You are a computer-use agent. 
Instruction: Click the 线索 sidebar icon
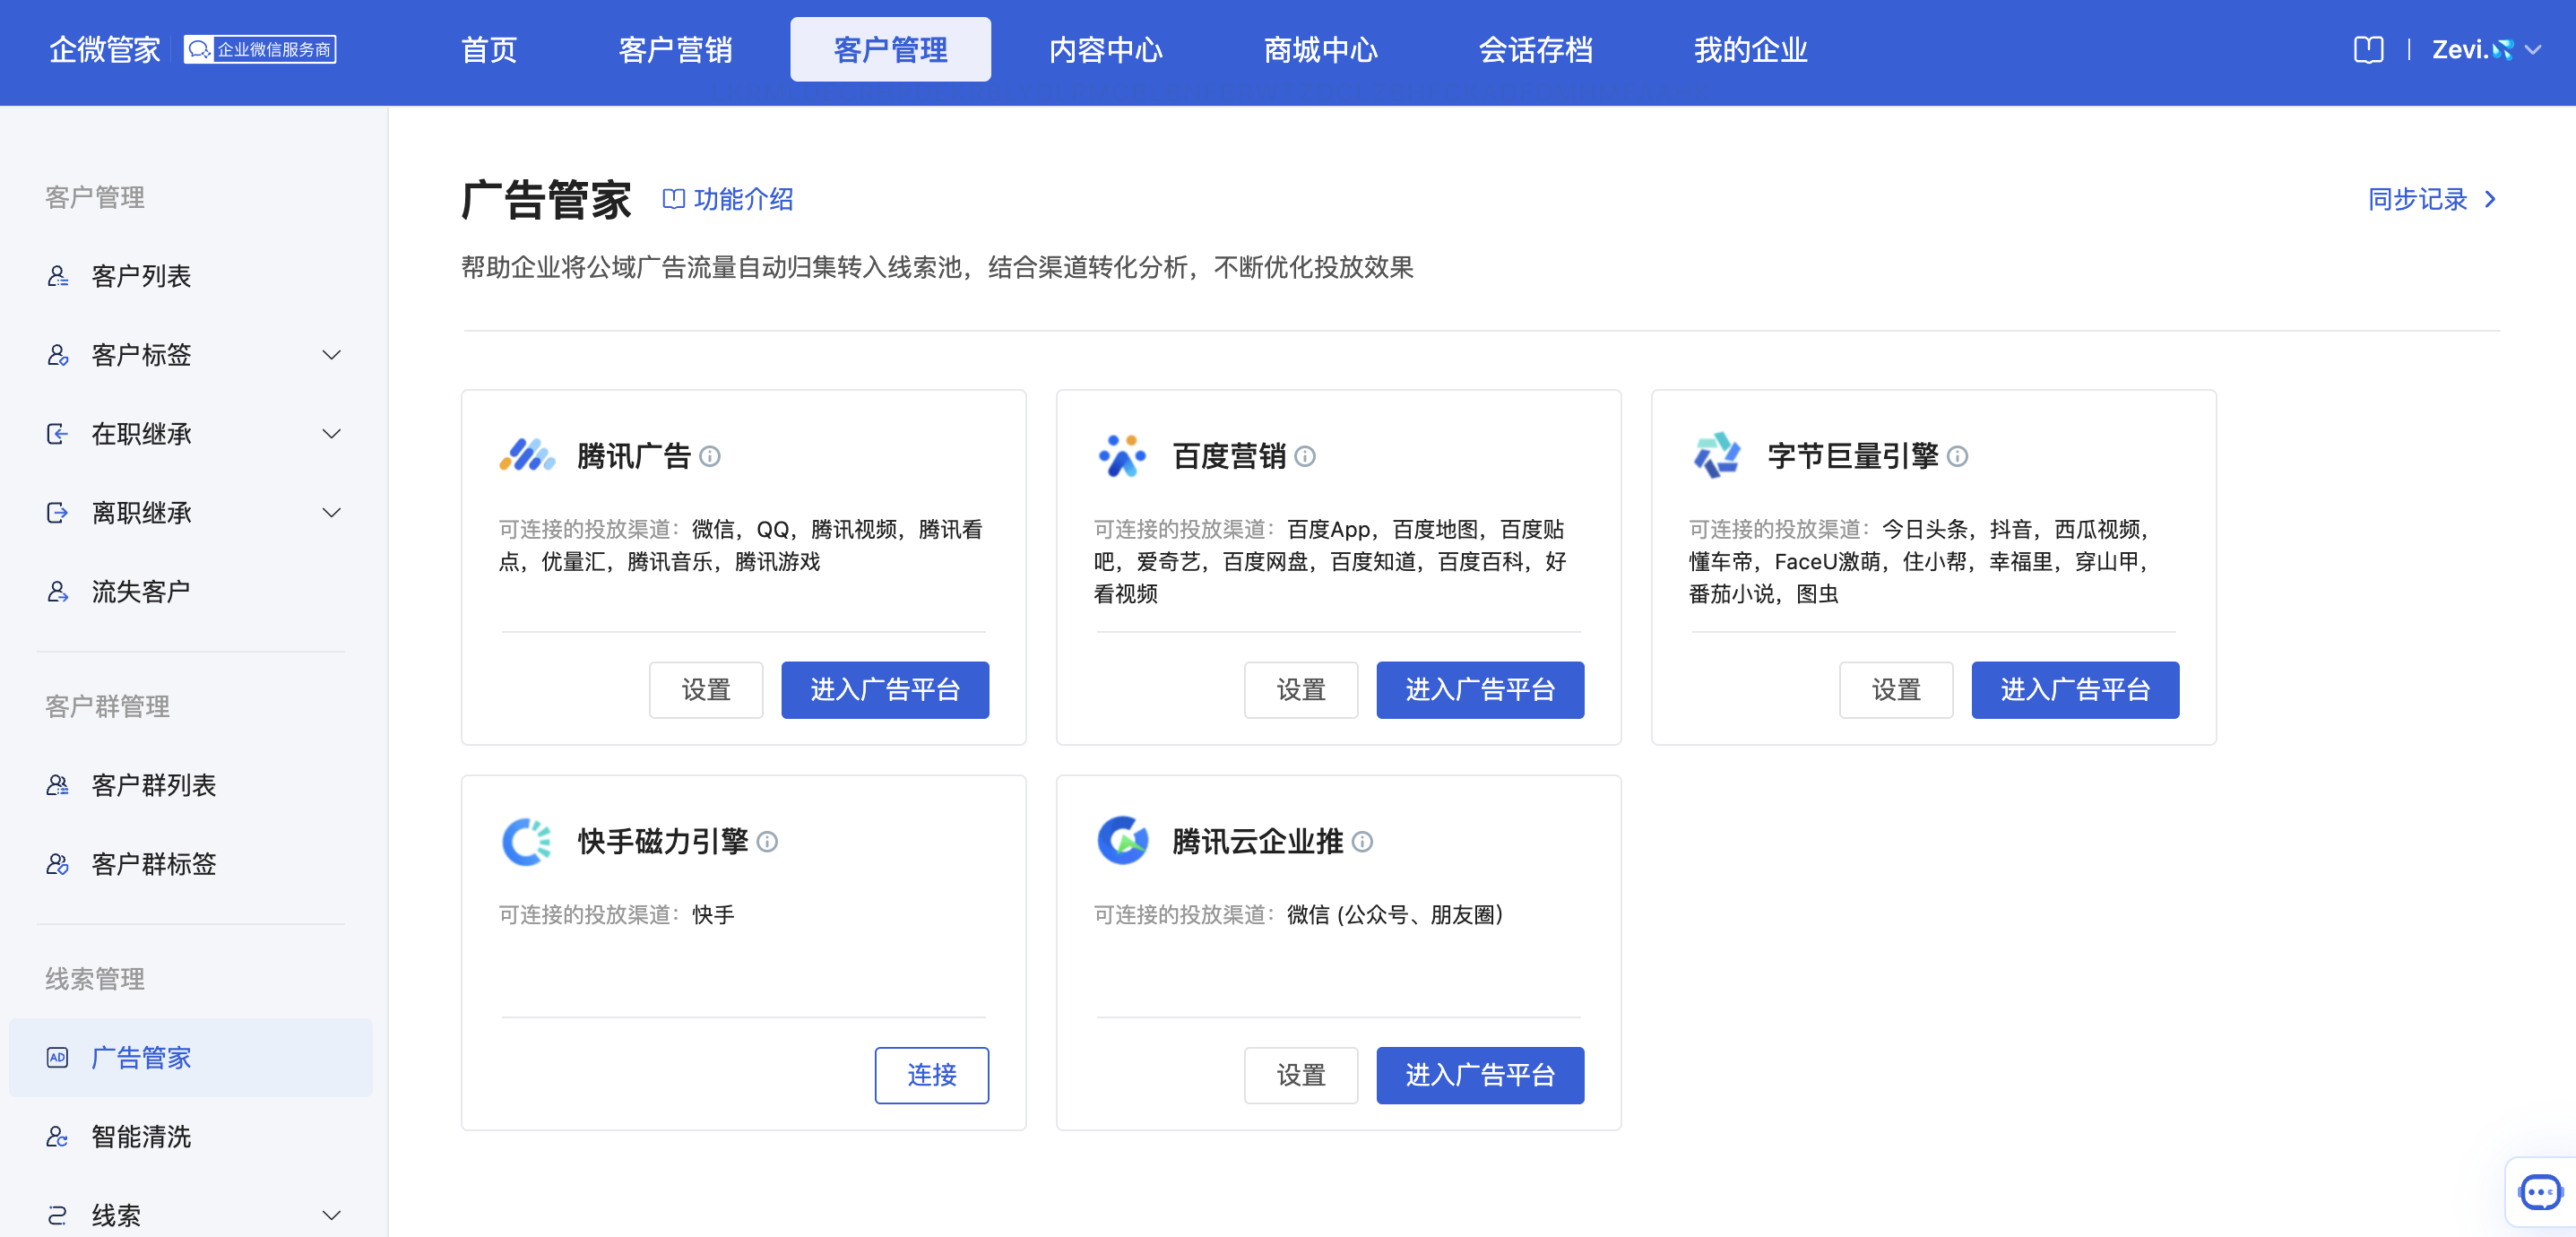pyautogui.click(x=58, y=1216)
